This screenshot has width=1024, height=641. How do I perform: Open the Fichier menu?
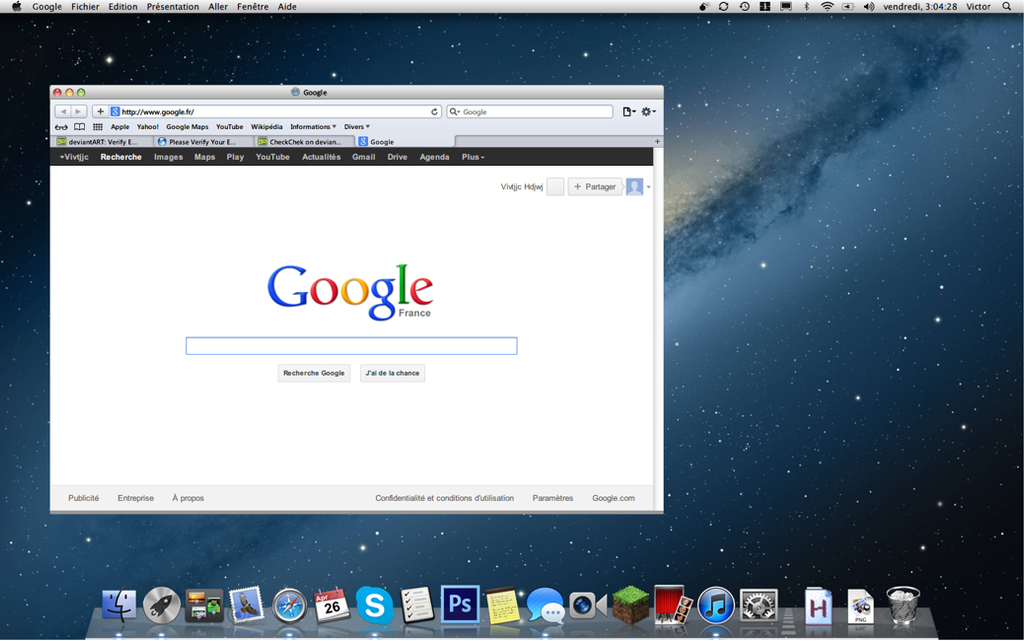pyautogui.click(x=85, y=7)
